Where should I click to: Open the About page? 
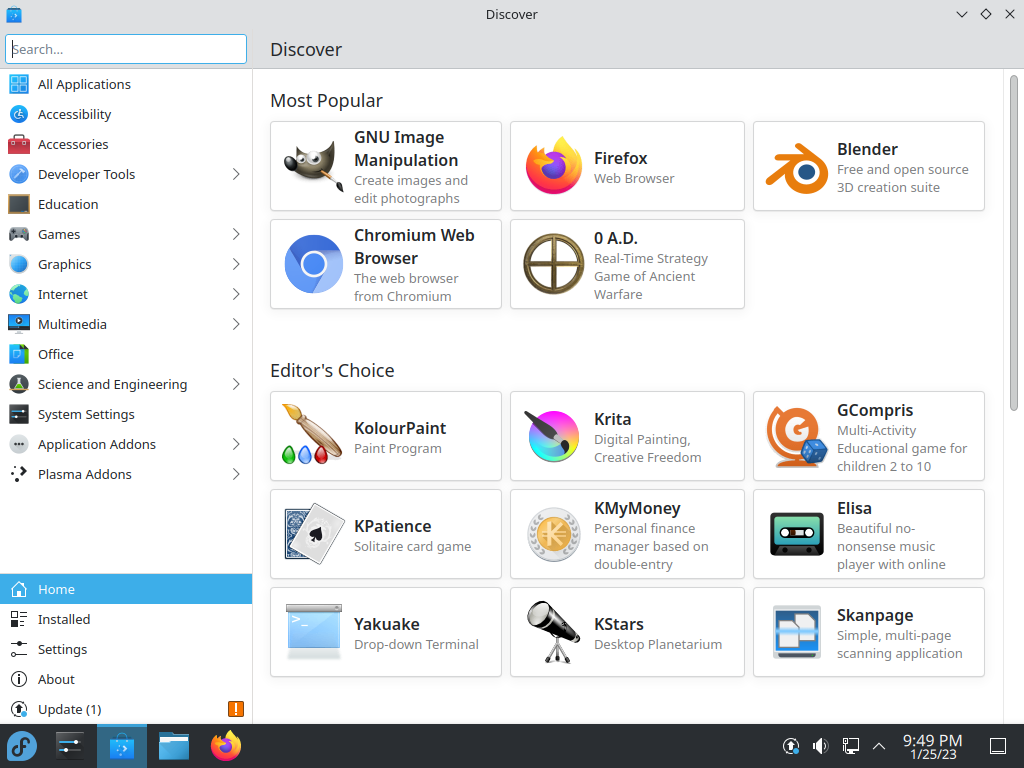pos(126,679)
